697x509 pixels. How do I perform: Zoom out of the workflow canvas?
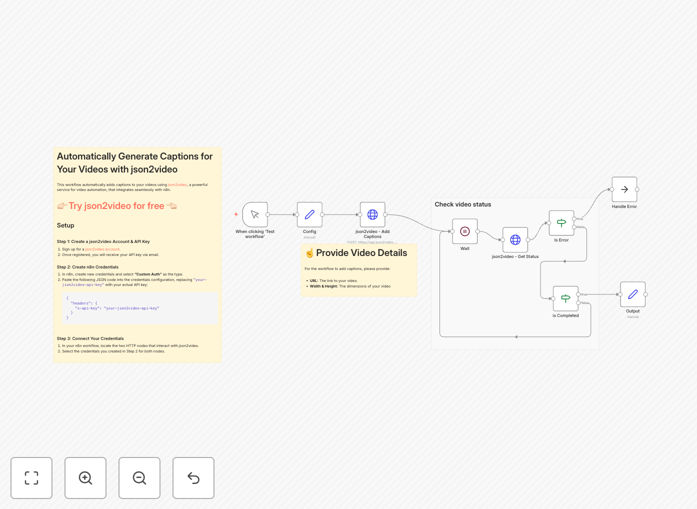click(x=139, y=478)
